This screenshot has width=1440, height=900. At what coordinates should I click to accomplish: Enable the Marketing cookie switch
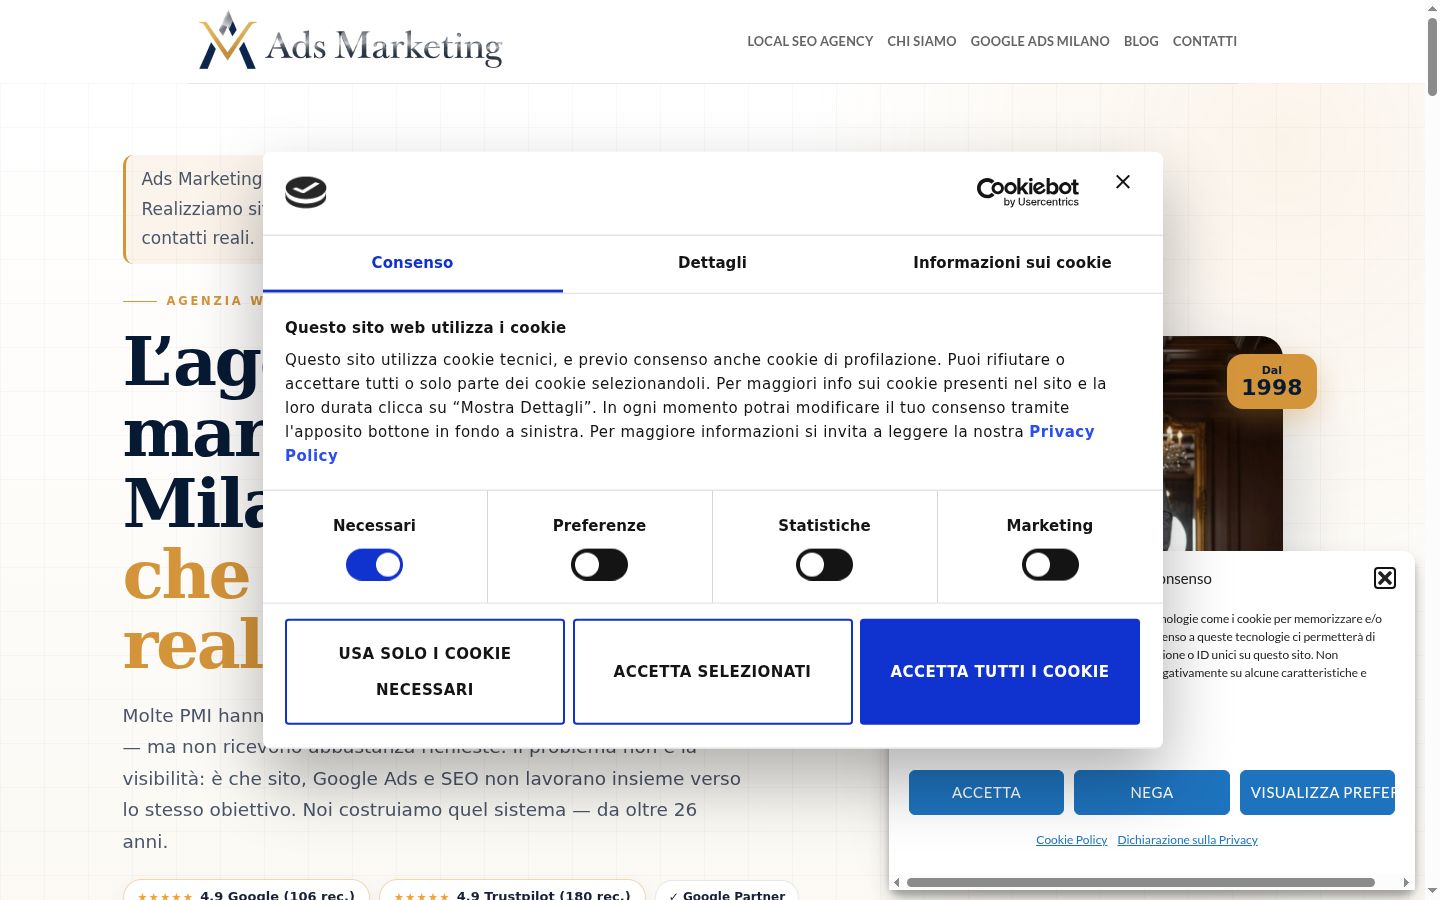1050,565
